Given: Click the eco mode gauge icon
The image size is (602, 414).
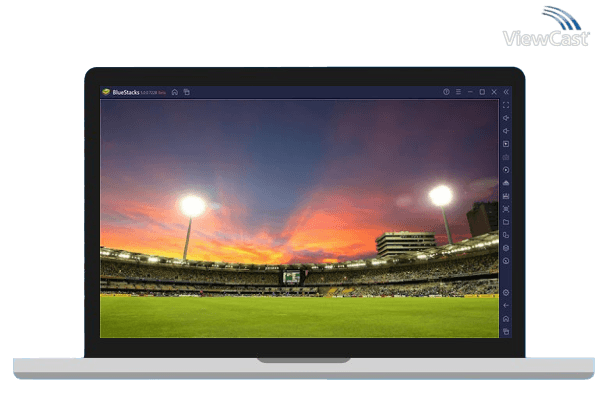Looking at the screenshot, I should pos(506,261).
